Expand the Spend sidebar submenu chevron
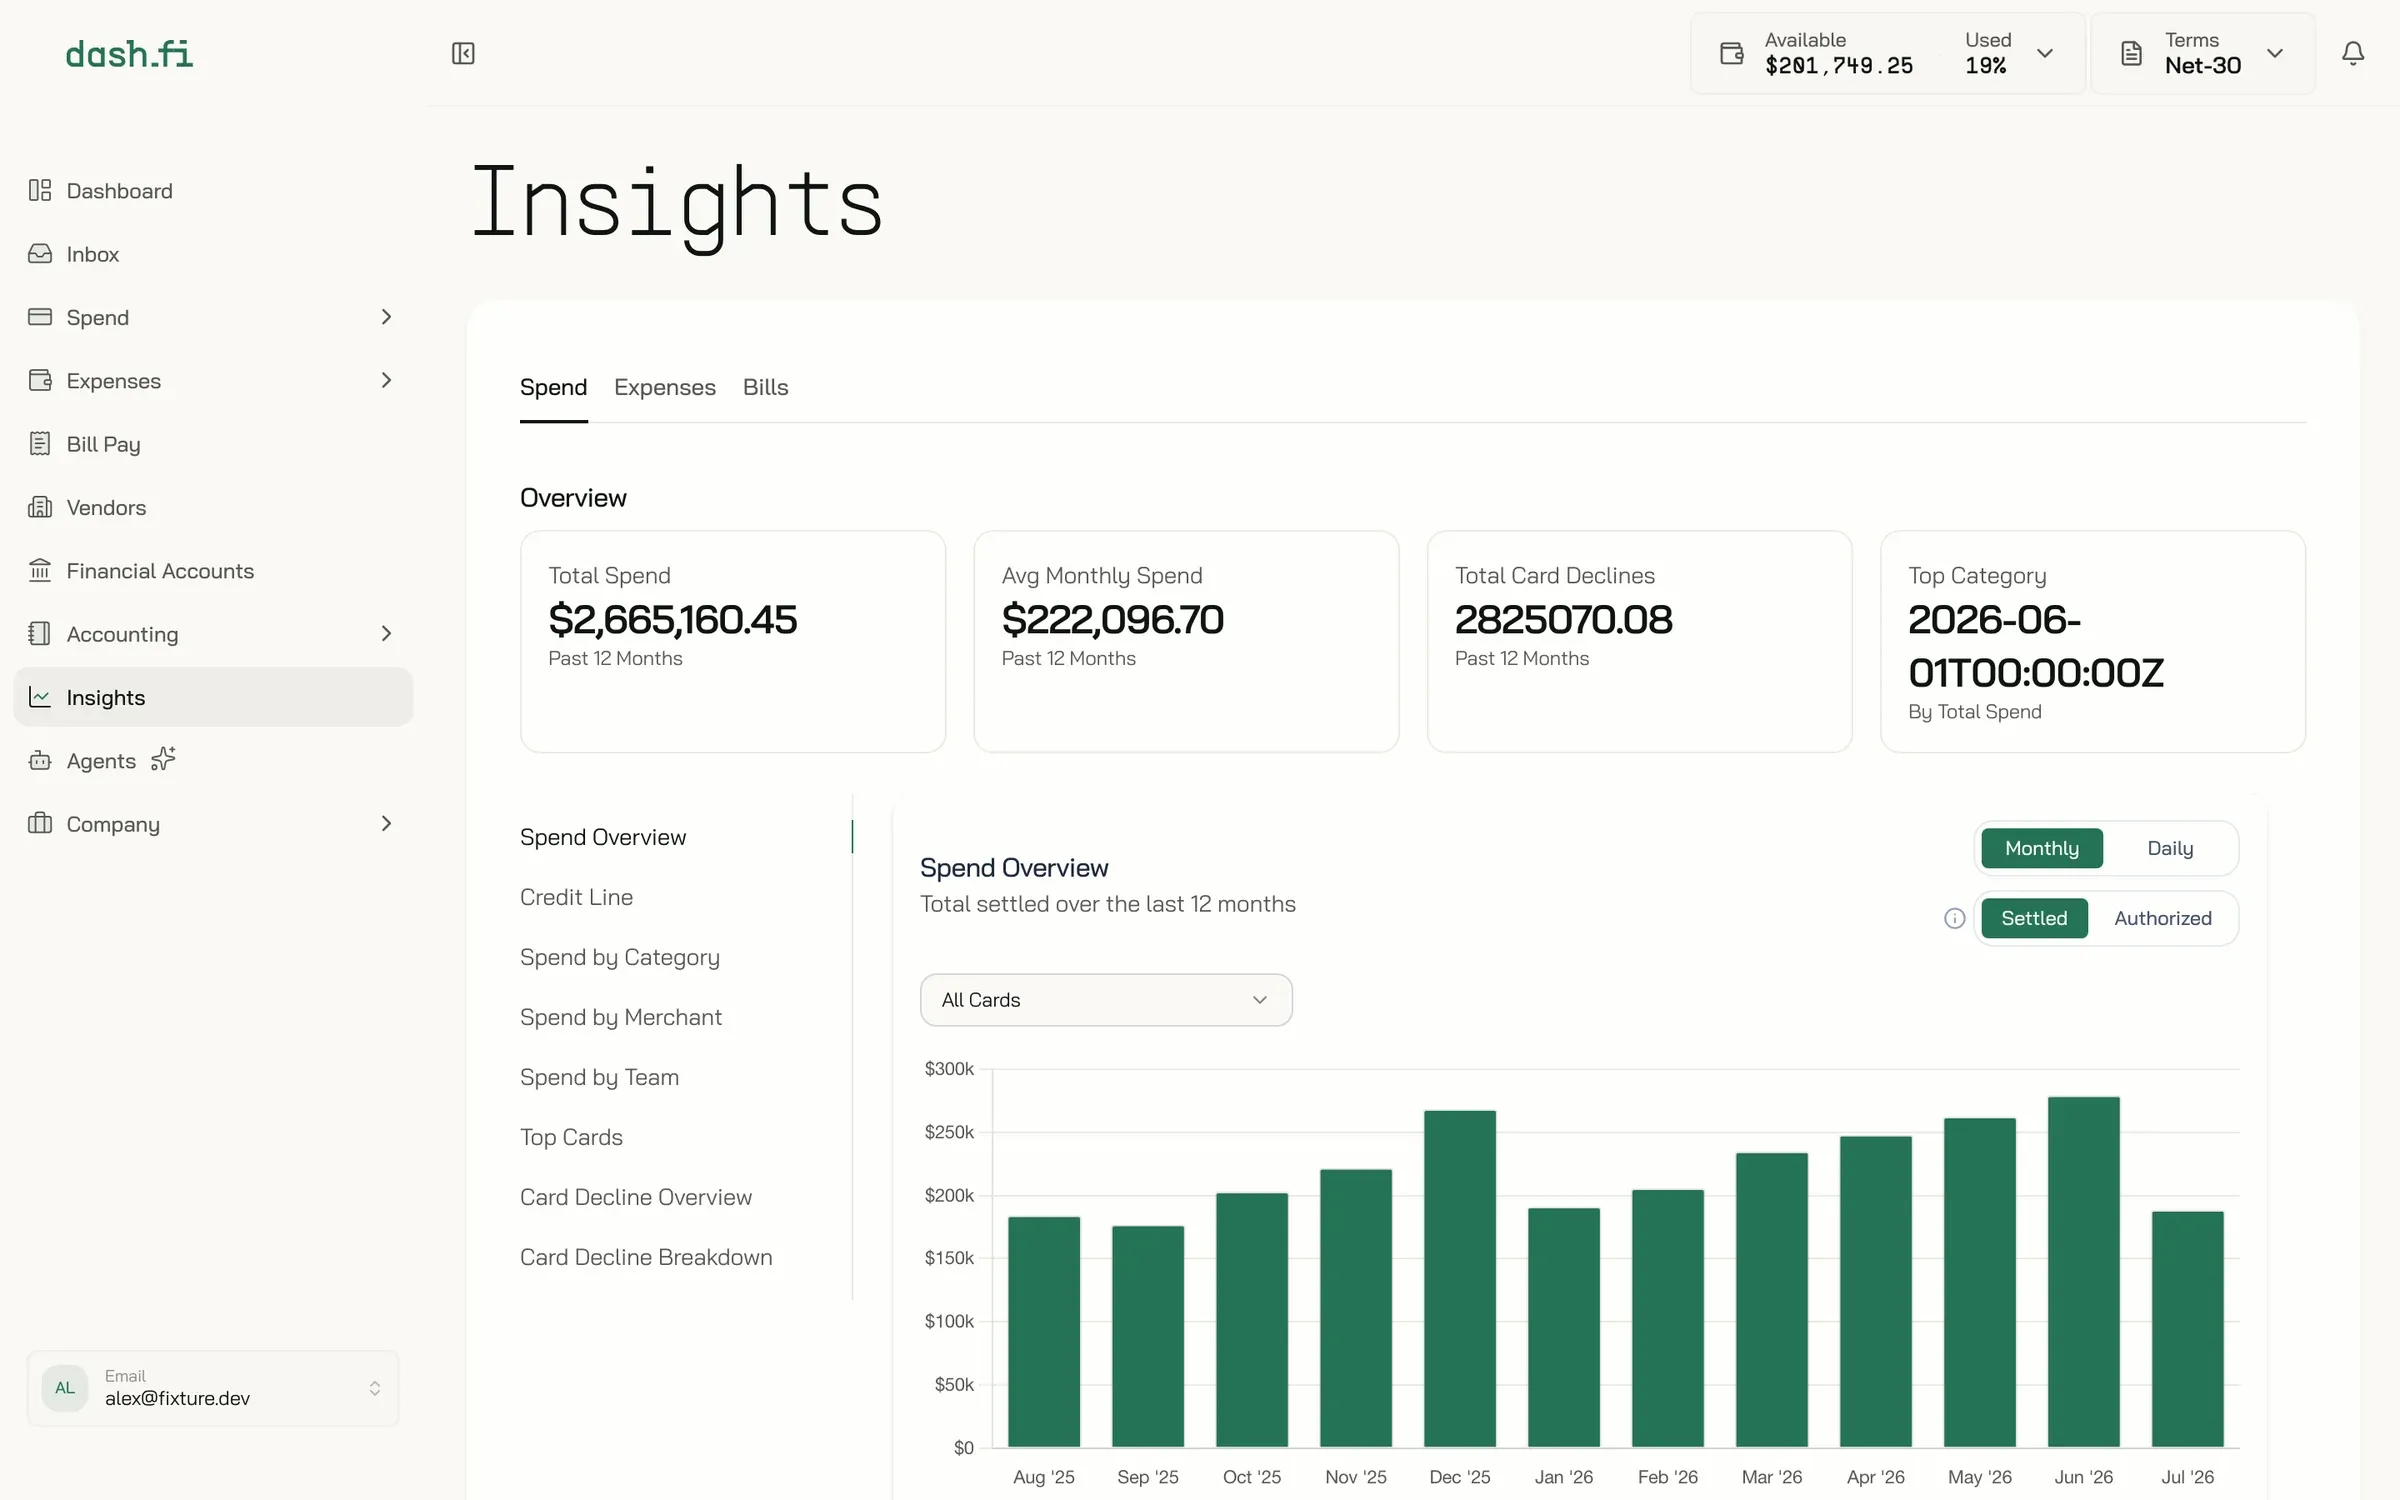This screenshot has height=1500, width=2400. click(x=386, y=317)
